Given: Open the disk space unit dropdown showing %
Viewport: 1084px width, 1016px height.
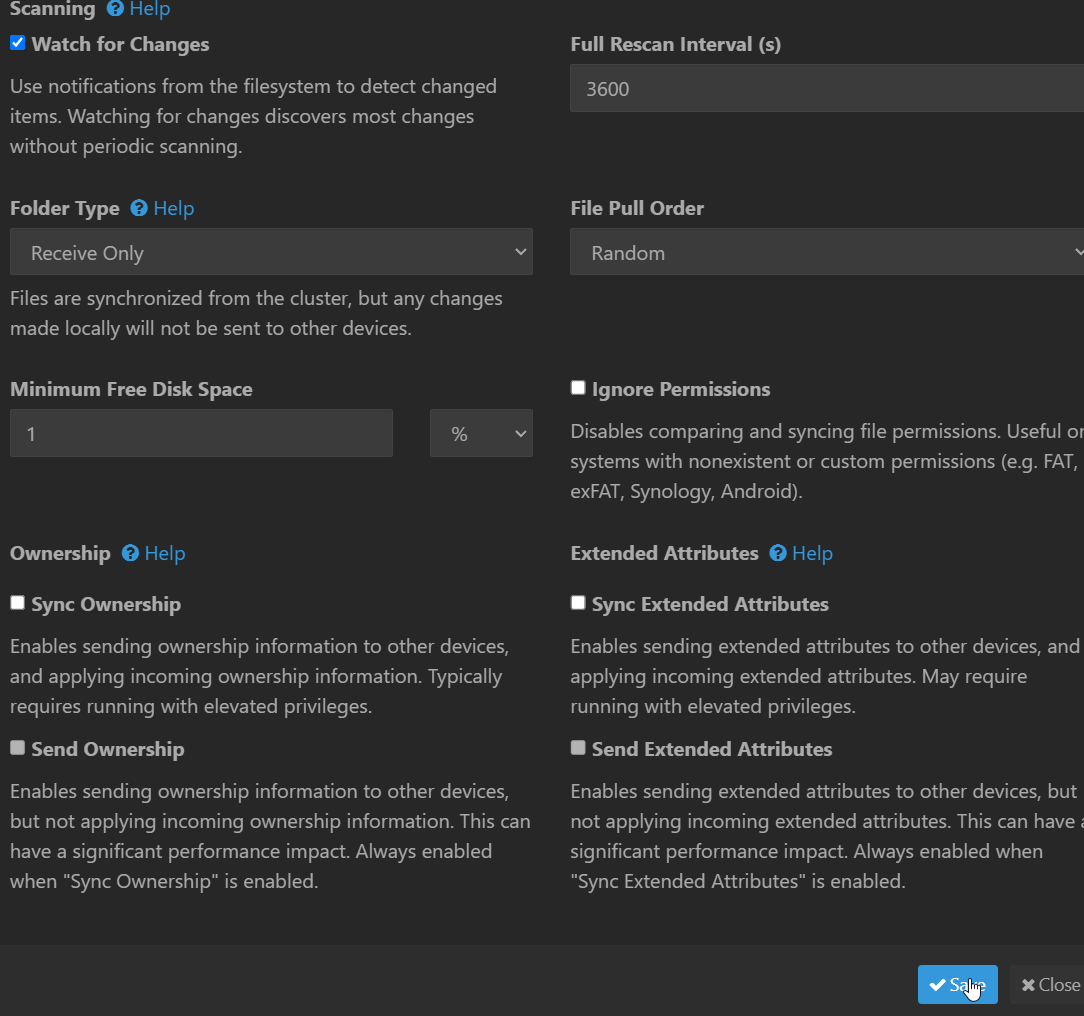Looking at the screenshot, I should pyautogui.click(x=481, y=433).
